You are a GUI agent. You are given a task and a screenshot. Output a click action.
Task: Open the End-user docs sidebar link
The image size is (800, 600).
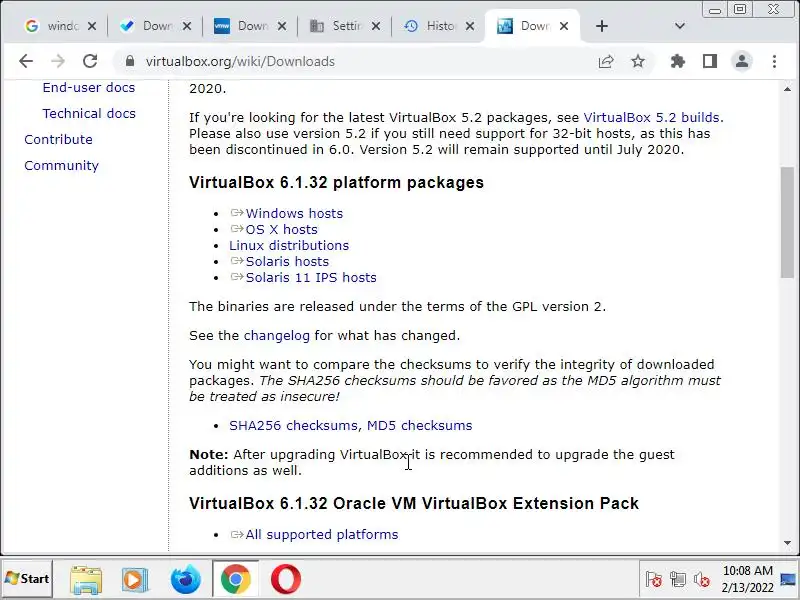click(89, 88)
